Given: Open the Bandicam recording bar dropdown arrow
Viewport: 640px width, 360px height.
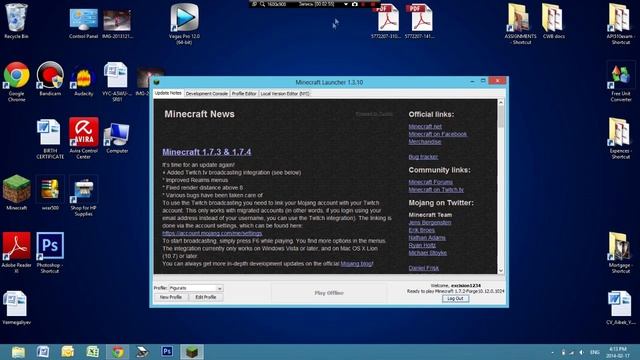Looking at the screenshot, I should pos(346,4).
